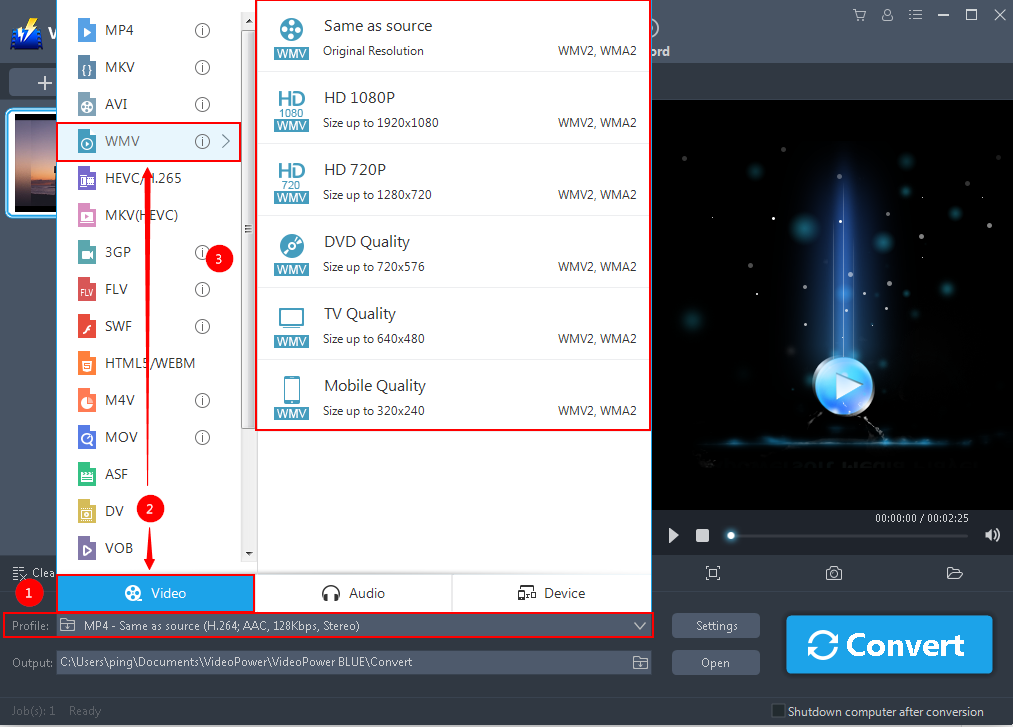Image resolution: width=1013 pixels, height=727 pixels.
Task: Take a snapshot using the camera icon
Action: (834, 572)
